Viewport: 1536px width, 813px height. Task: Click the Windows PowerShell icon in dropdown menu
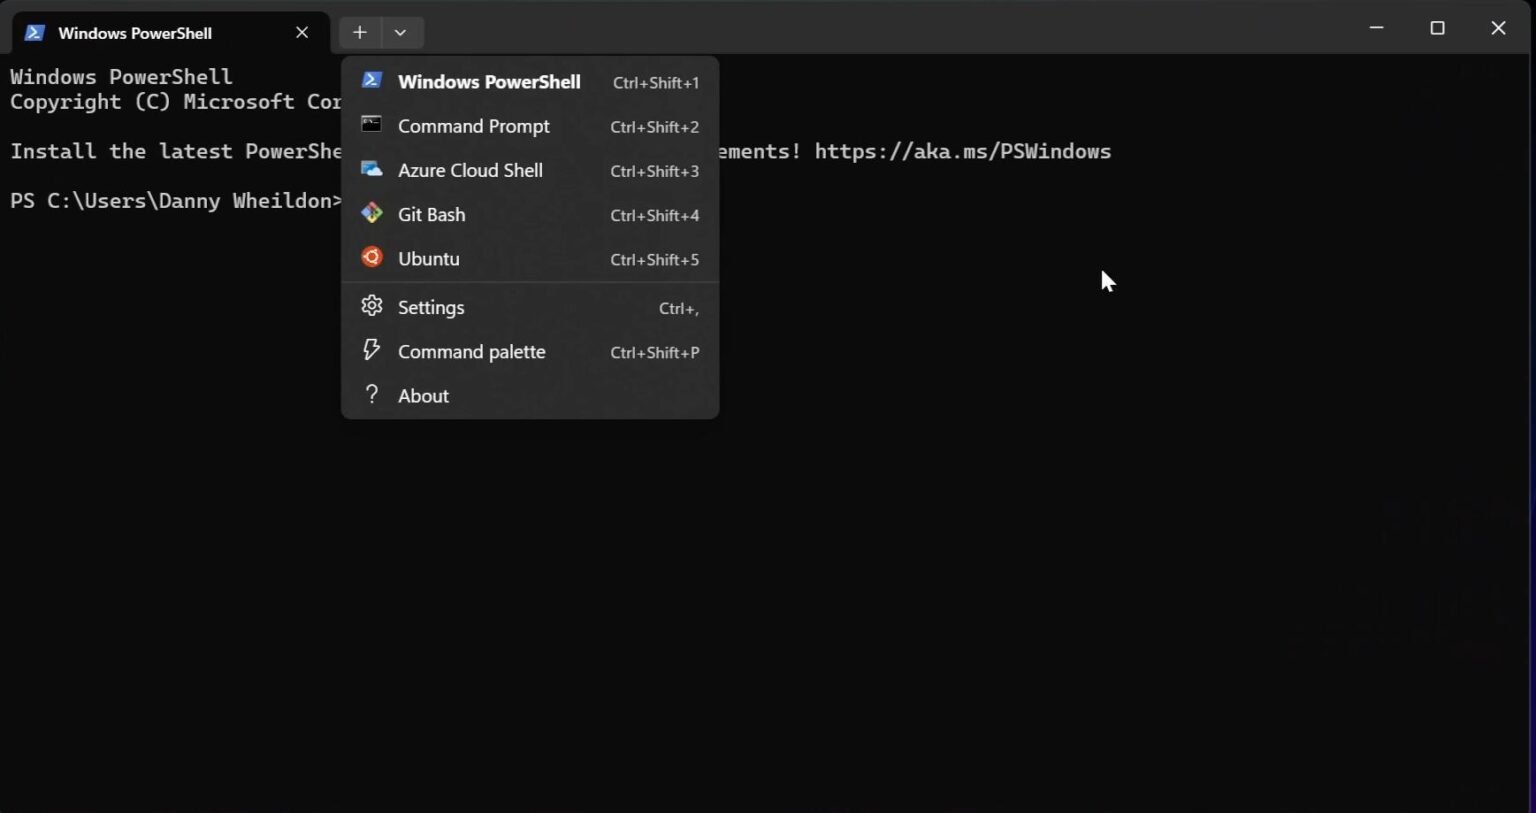pyautogui.click(x=371, y=80)
